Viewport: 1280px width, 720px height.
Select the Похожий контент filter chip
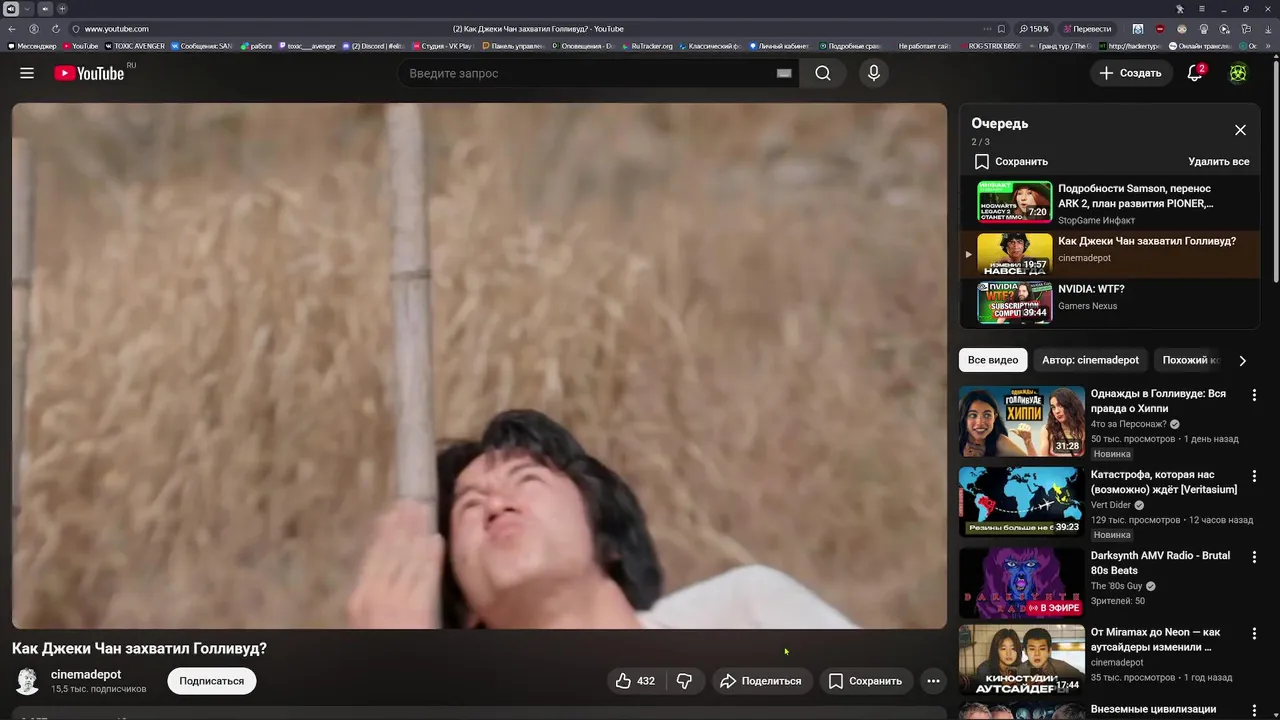click(x=1190, y=360)
